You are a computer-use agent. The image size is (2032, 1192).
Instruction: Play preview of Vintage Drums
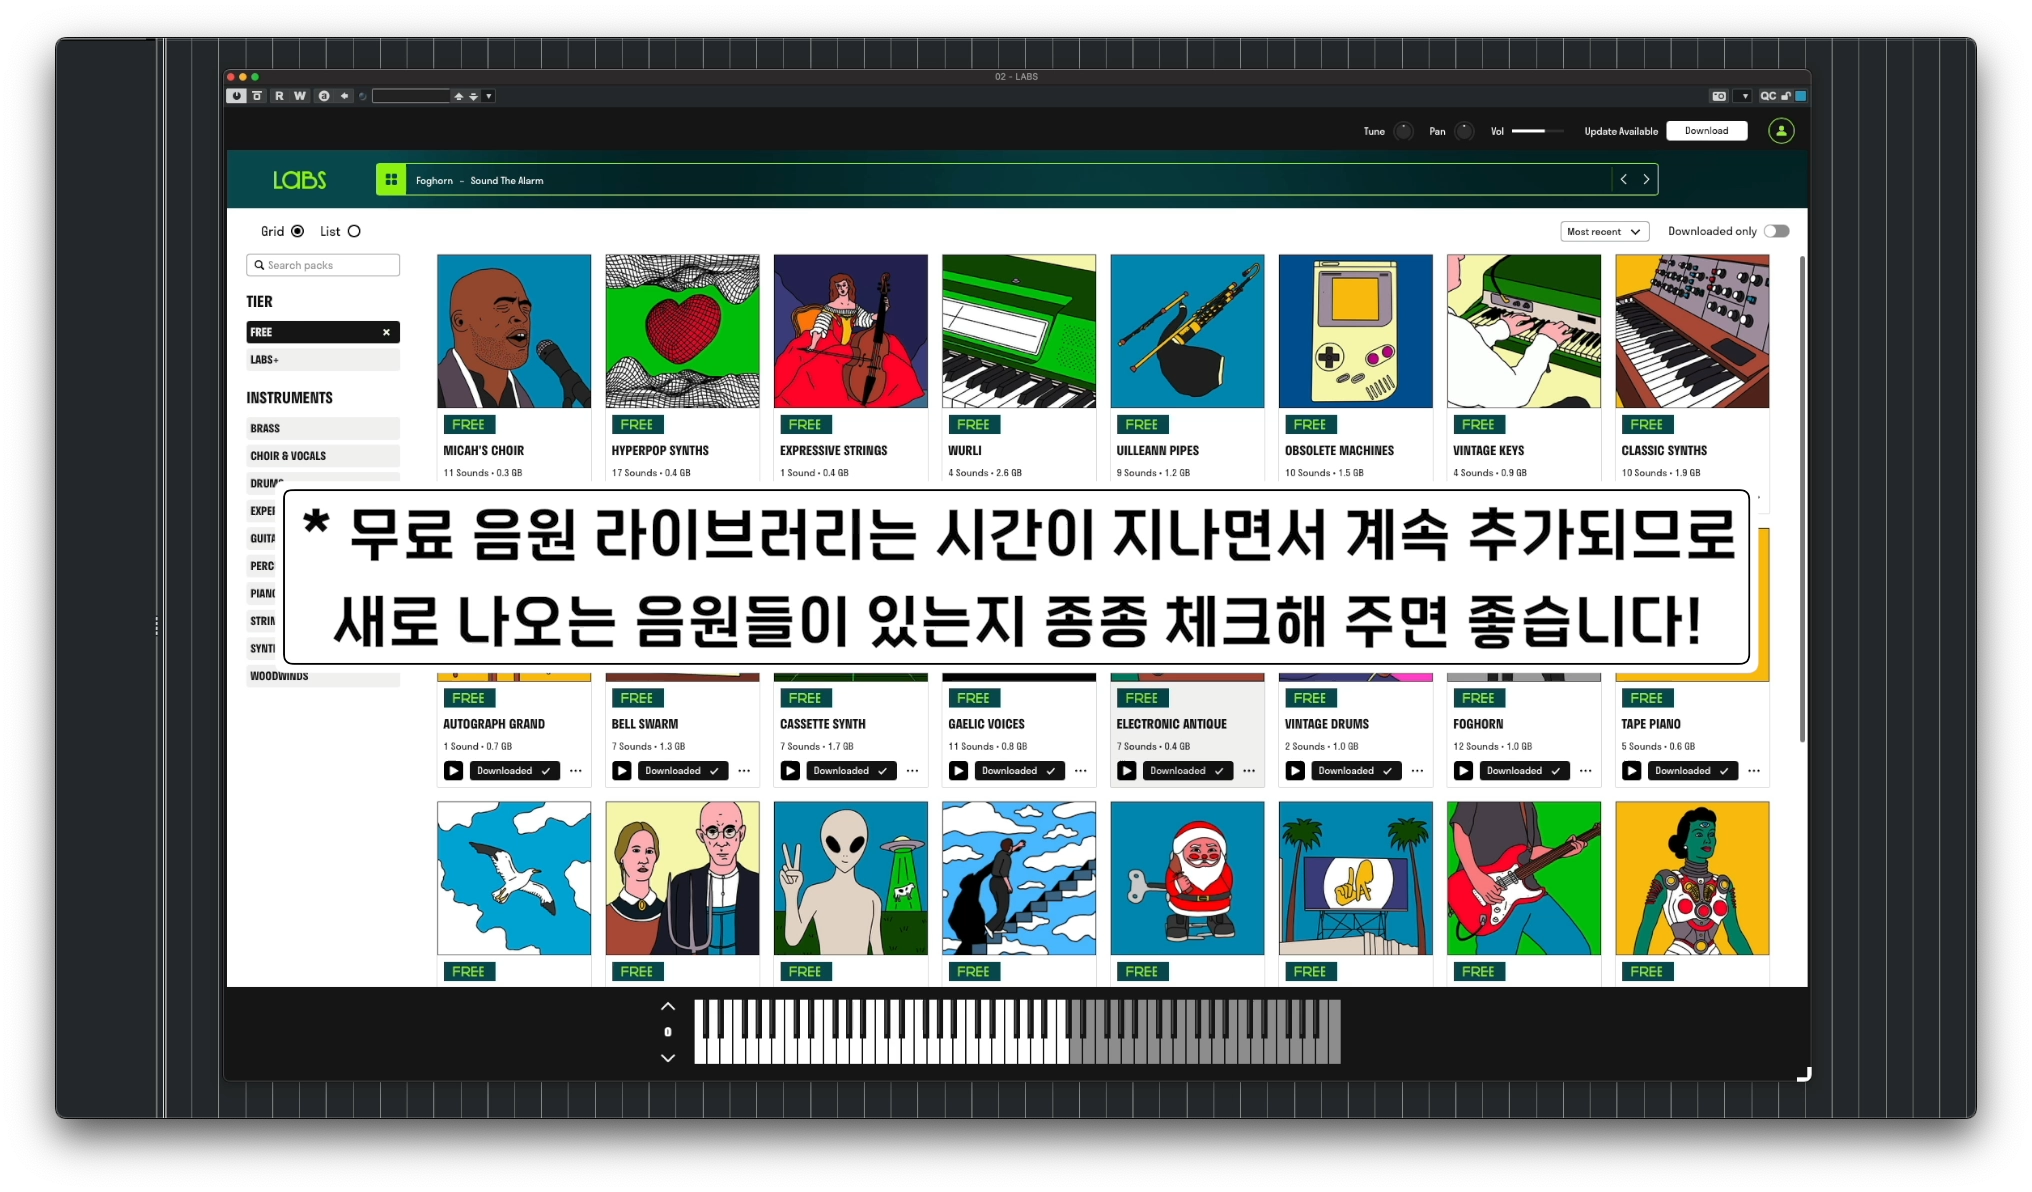point(1295,771)
